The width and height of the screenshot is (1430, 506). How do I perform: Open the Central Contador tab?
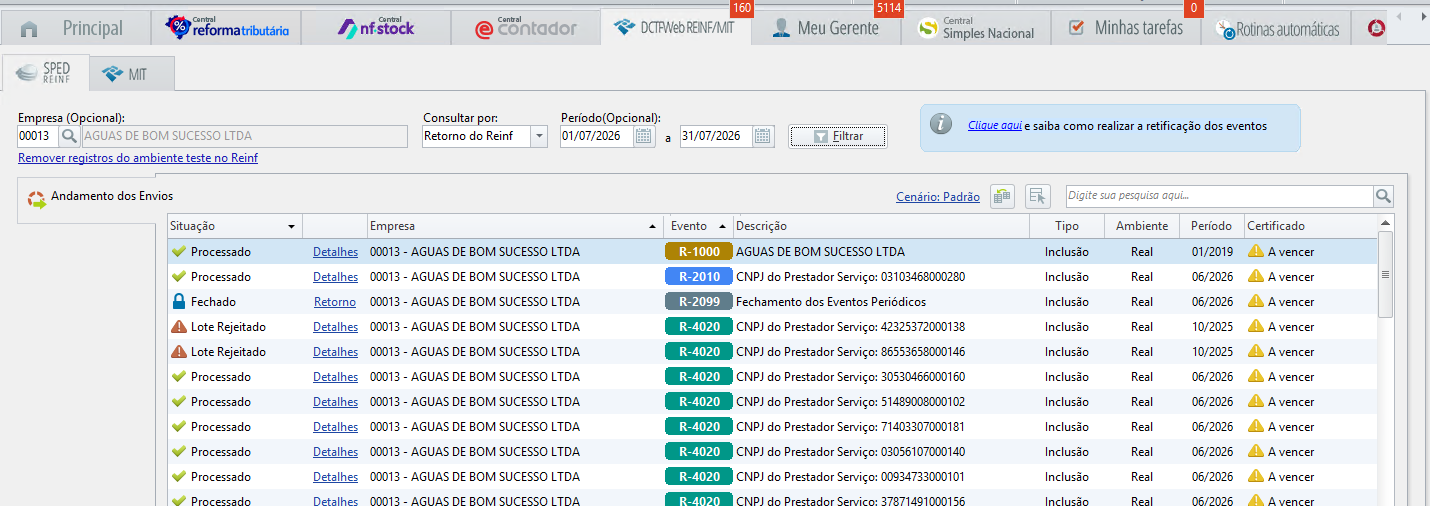click(x=526, y=28)
